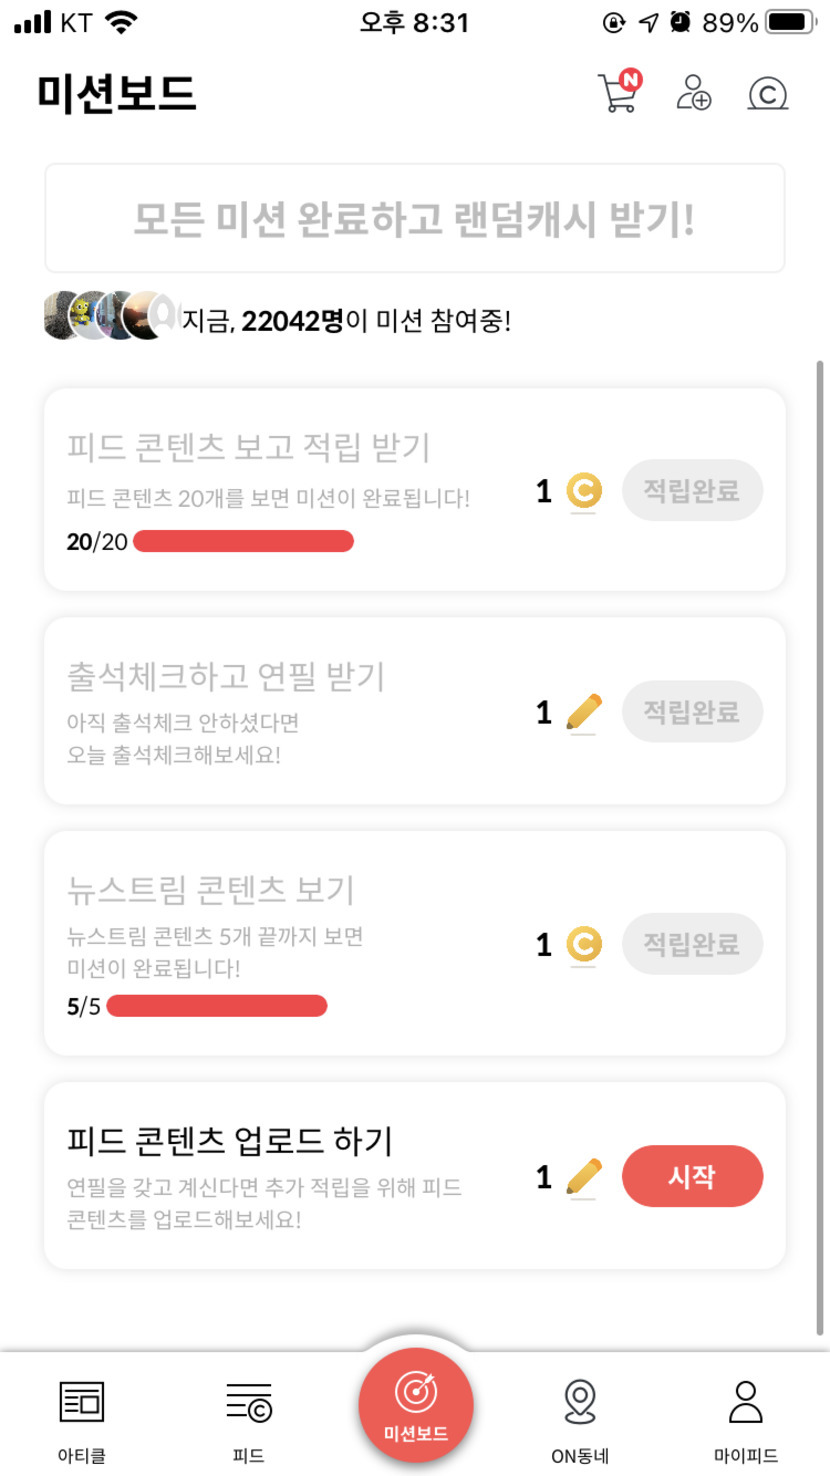Open the shopping cart icon
This screenshot has height=1476, width=830.
(618, 93)
